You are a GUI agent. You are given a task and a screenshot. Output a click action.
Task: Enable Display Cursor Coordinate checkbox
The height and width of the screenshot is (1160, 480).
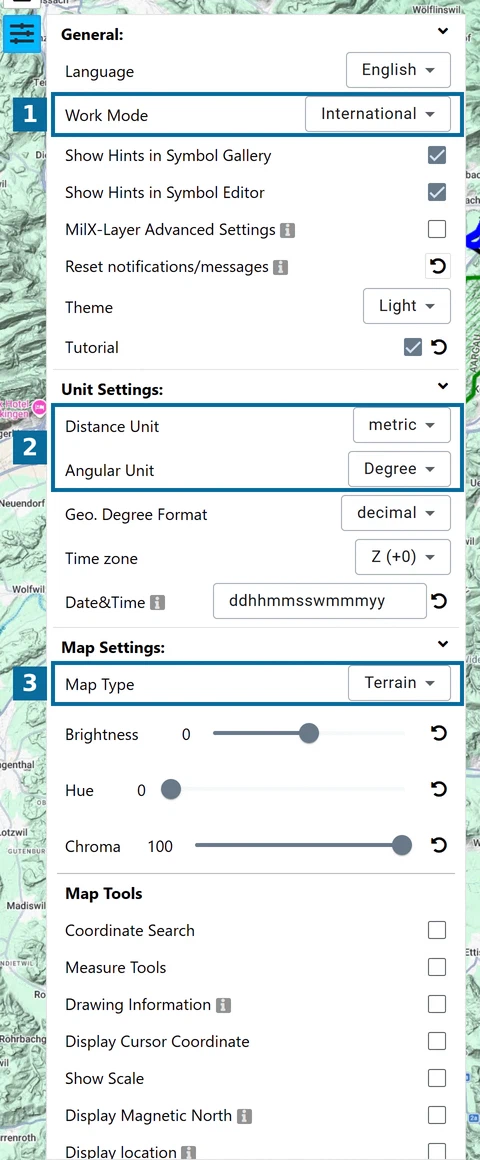pos(437,1041)
